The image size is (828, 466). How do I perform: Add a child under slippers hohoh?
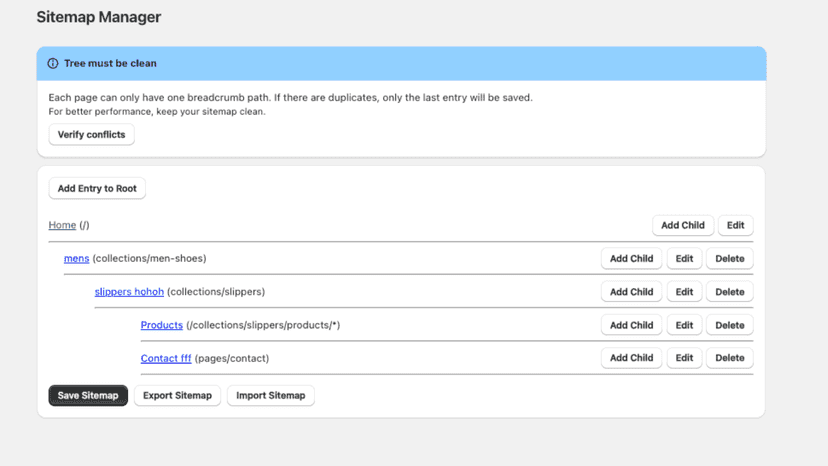632,292
